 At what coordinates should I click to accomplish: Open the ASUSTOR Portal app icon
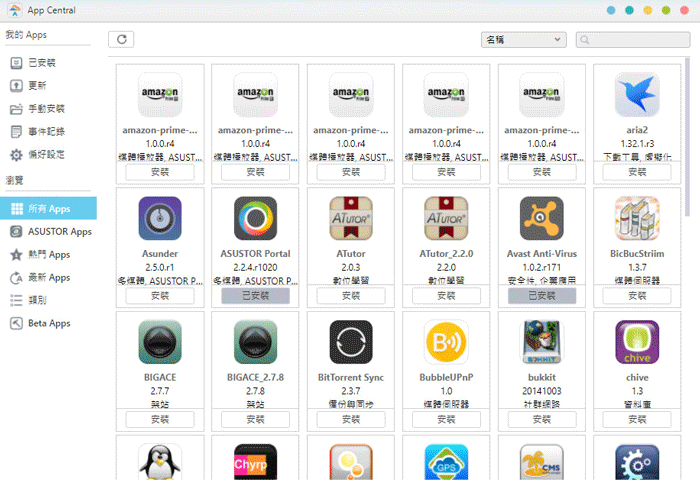coord(255,218)
